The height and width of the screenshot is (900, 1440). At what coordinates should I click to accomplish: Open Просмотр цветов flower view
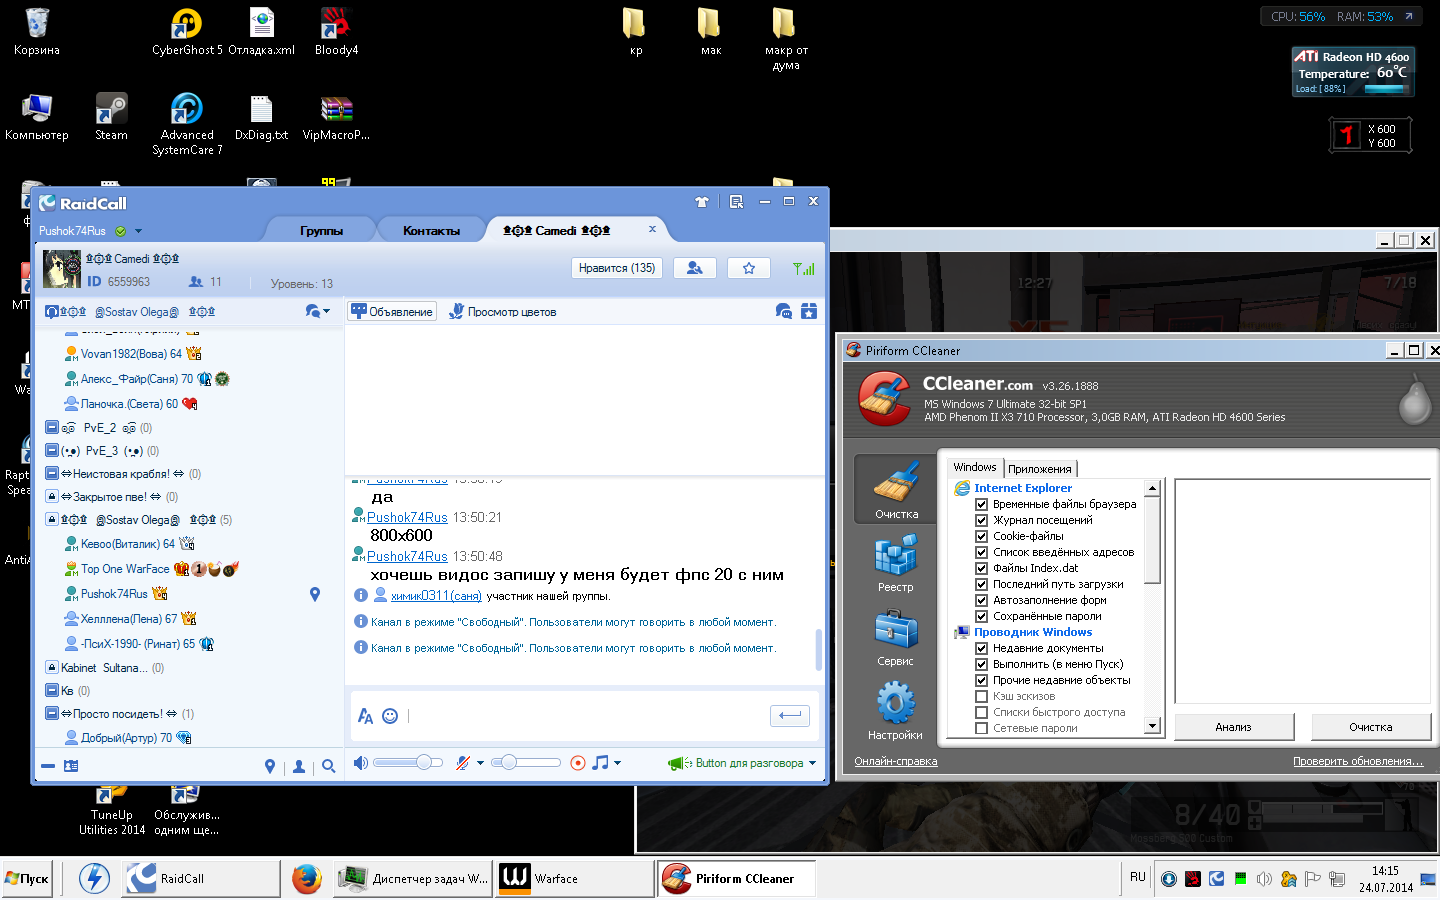point(502,312)
